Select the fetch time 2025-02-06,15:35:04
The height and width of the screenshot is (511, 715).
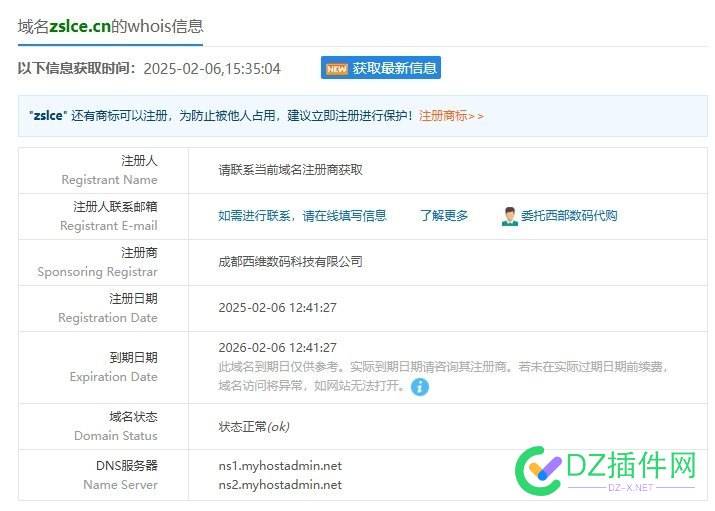[x=212, y=68]
